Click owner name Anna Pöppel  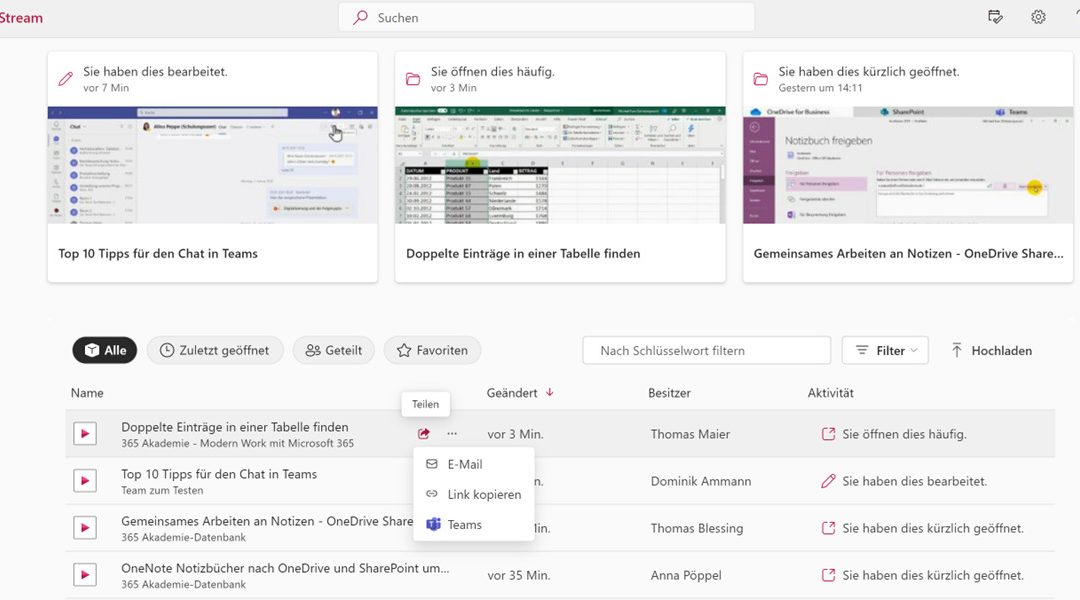[x=686, y=575]
